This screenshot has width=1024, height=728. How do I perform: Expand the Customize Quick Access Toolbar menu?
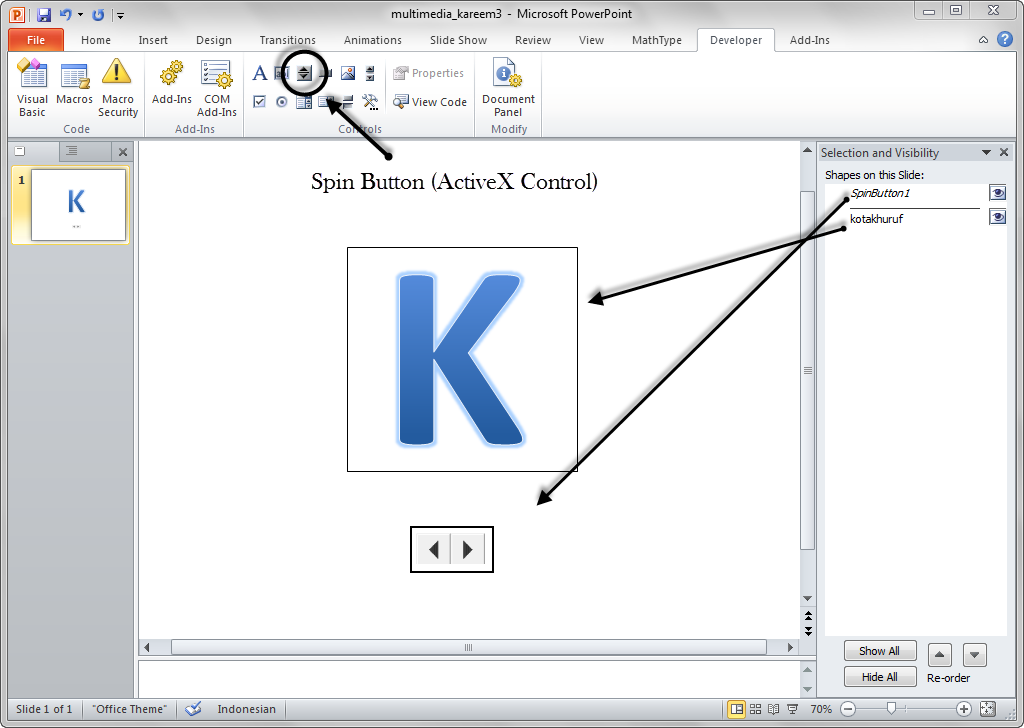[121, 15]
